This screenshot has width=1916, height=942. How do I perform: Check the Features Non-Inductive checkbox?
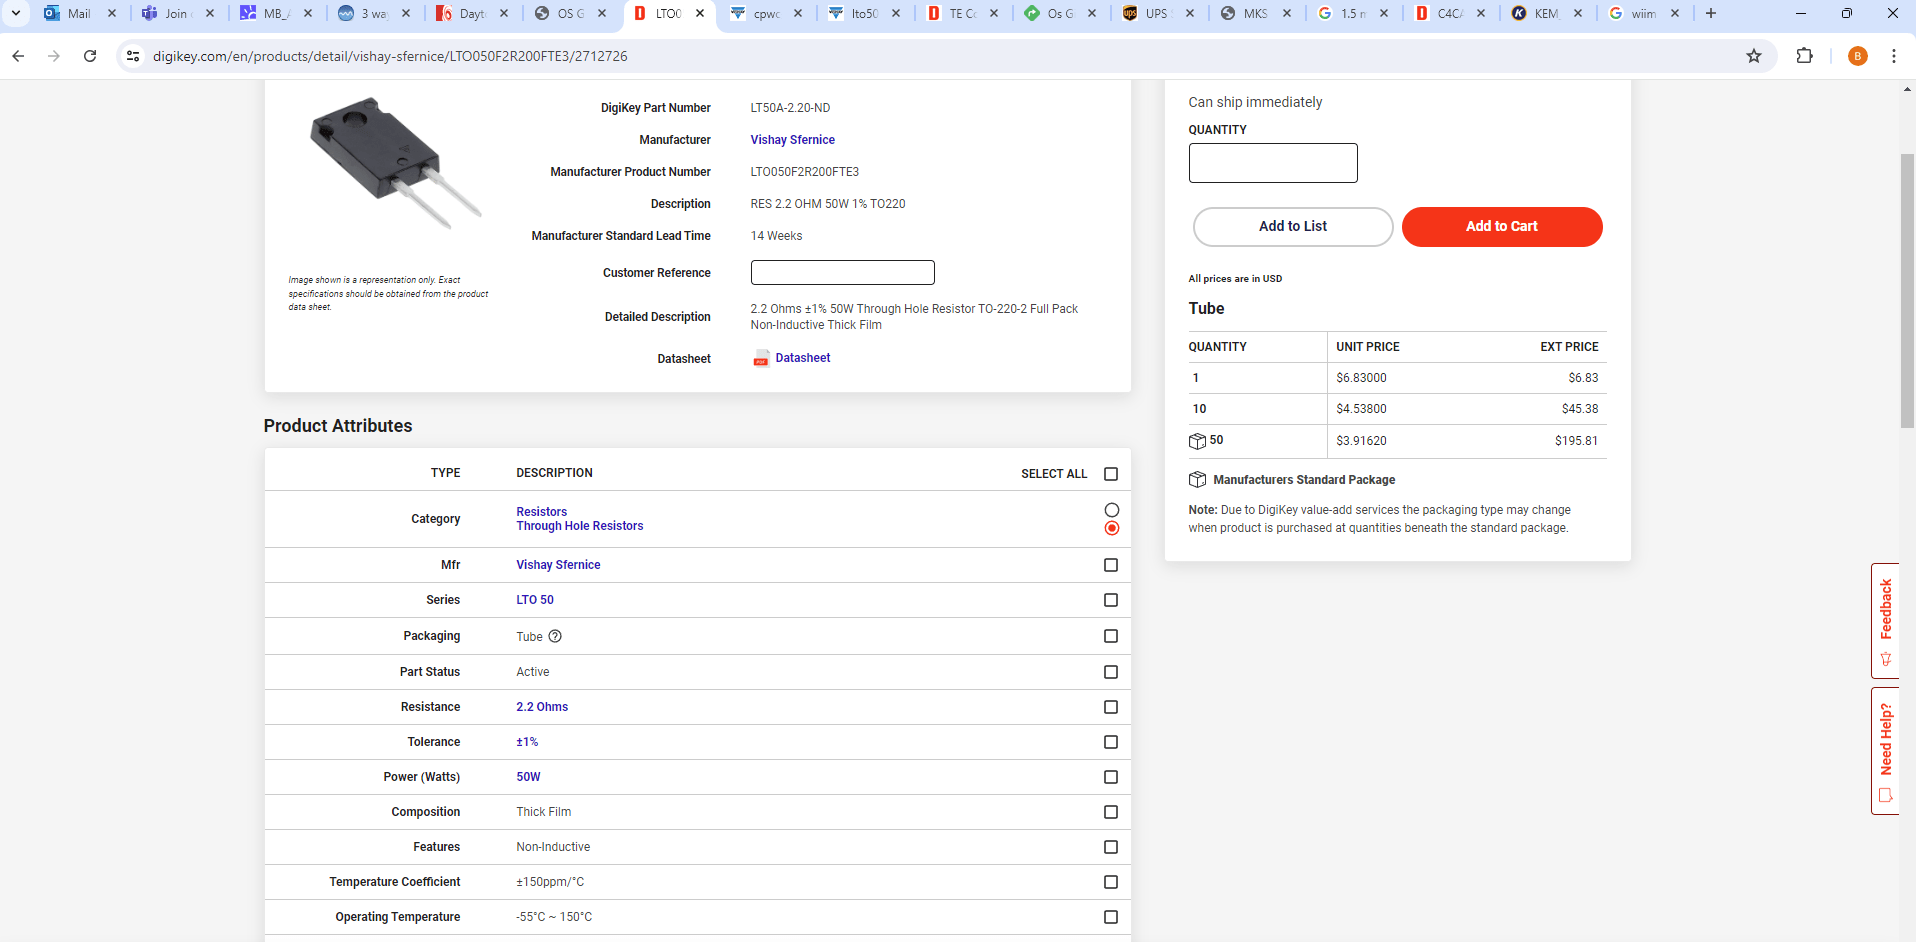point(1111,847)
